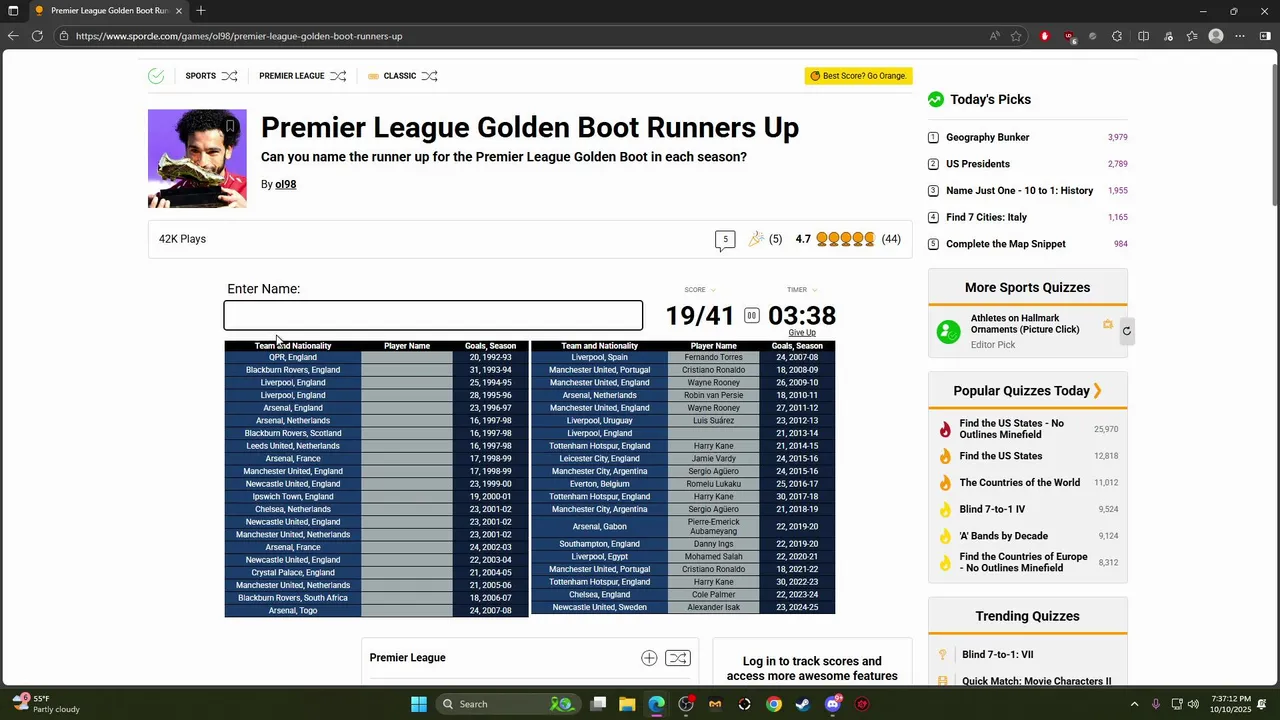
Task: Click the browser address bar URL
Action: click(239, 36)
